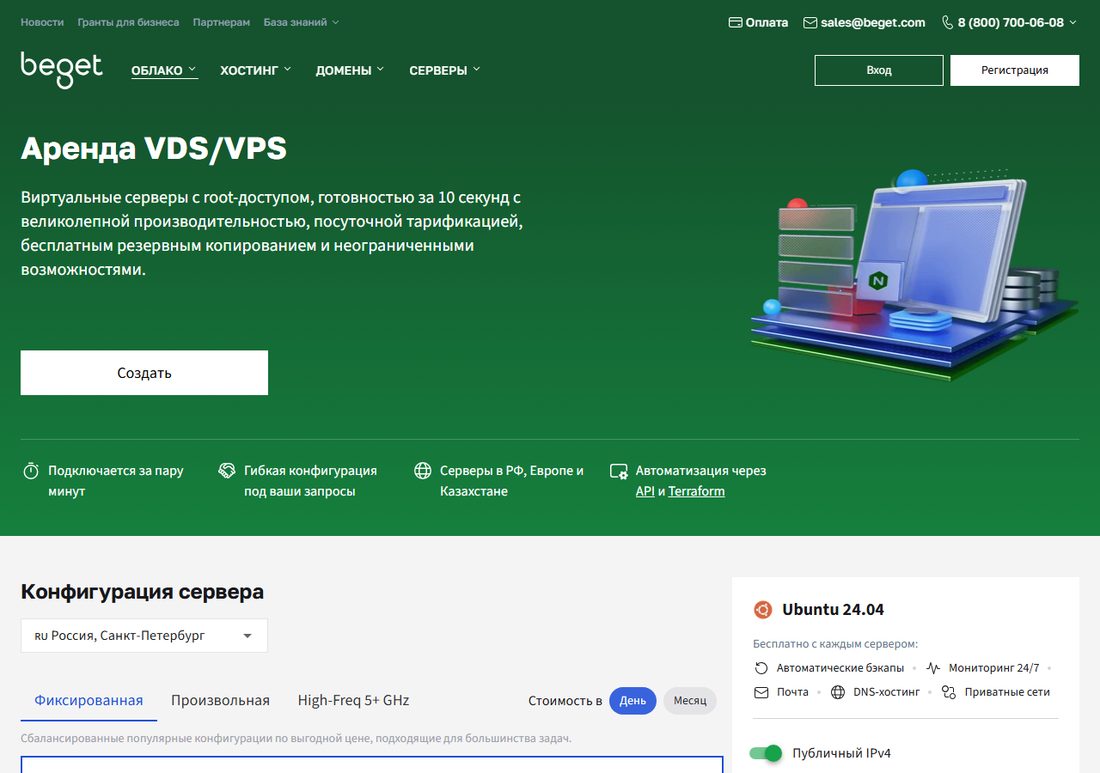
Task: Click the 'Публичный IPv4' label
Action: [x=841, y=753]
